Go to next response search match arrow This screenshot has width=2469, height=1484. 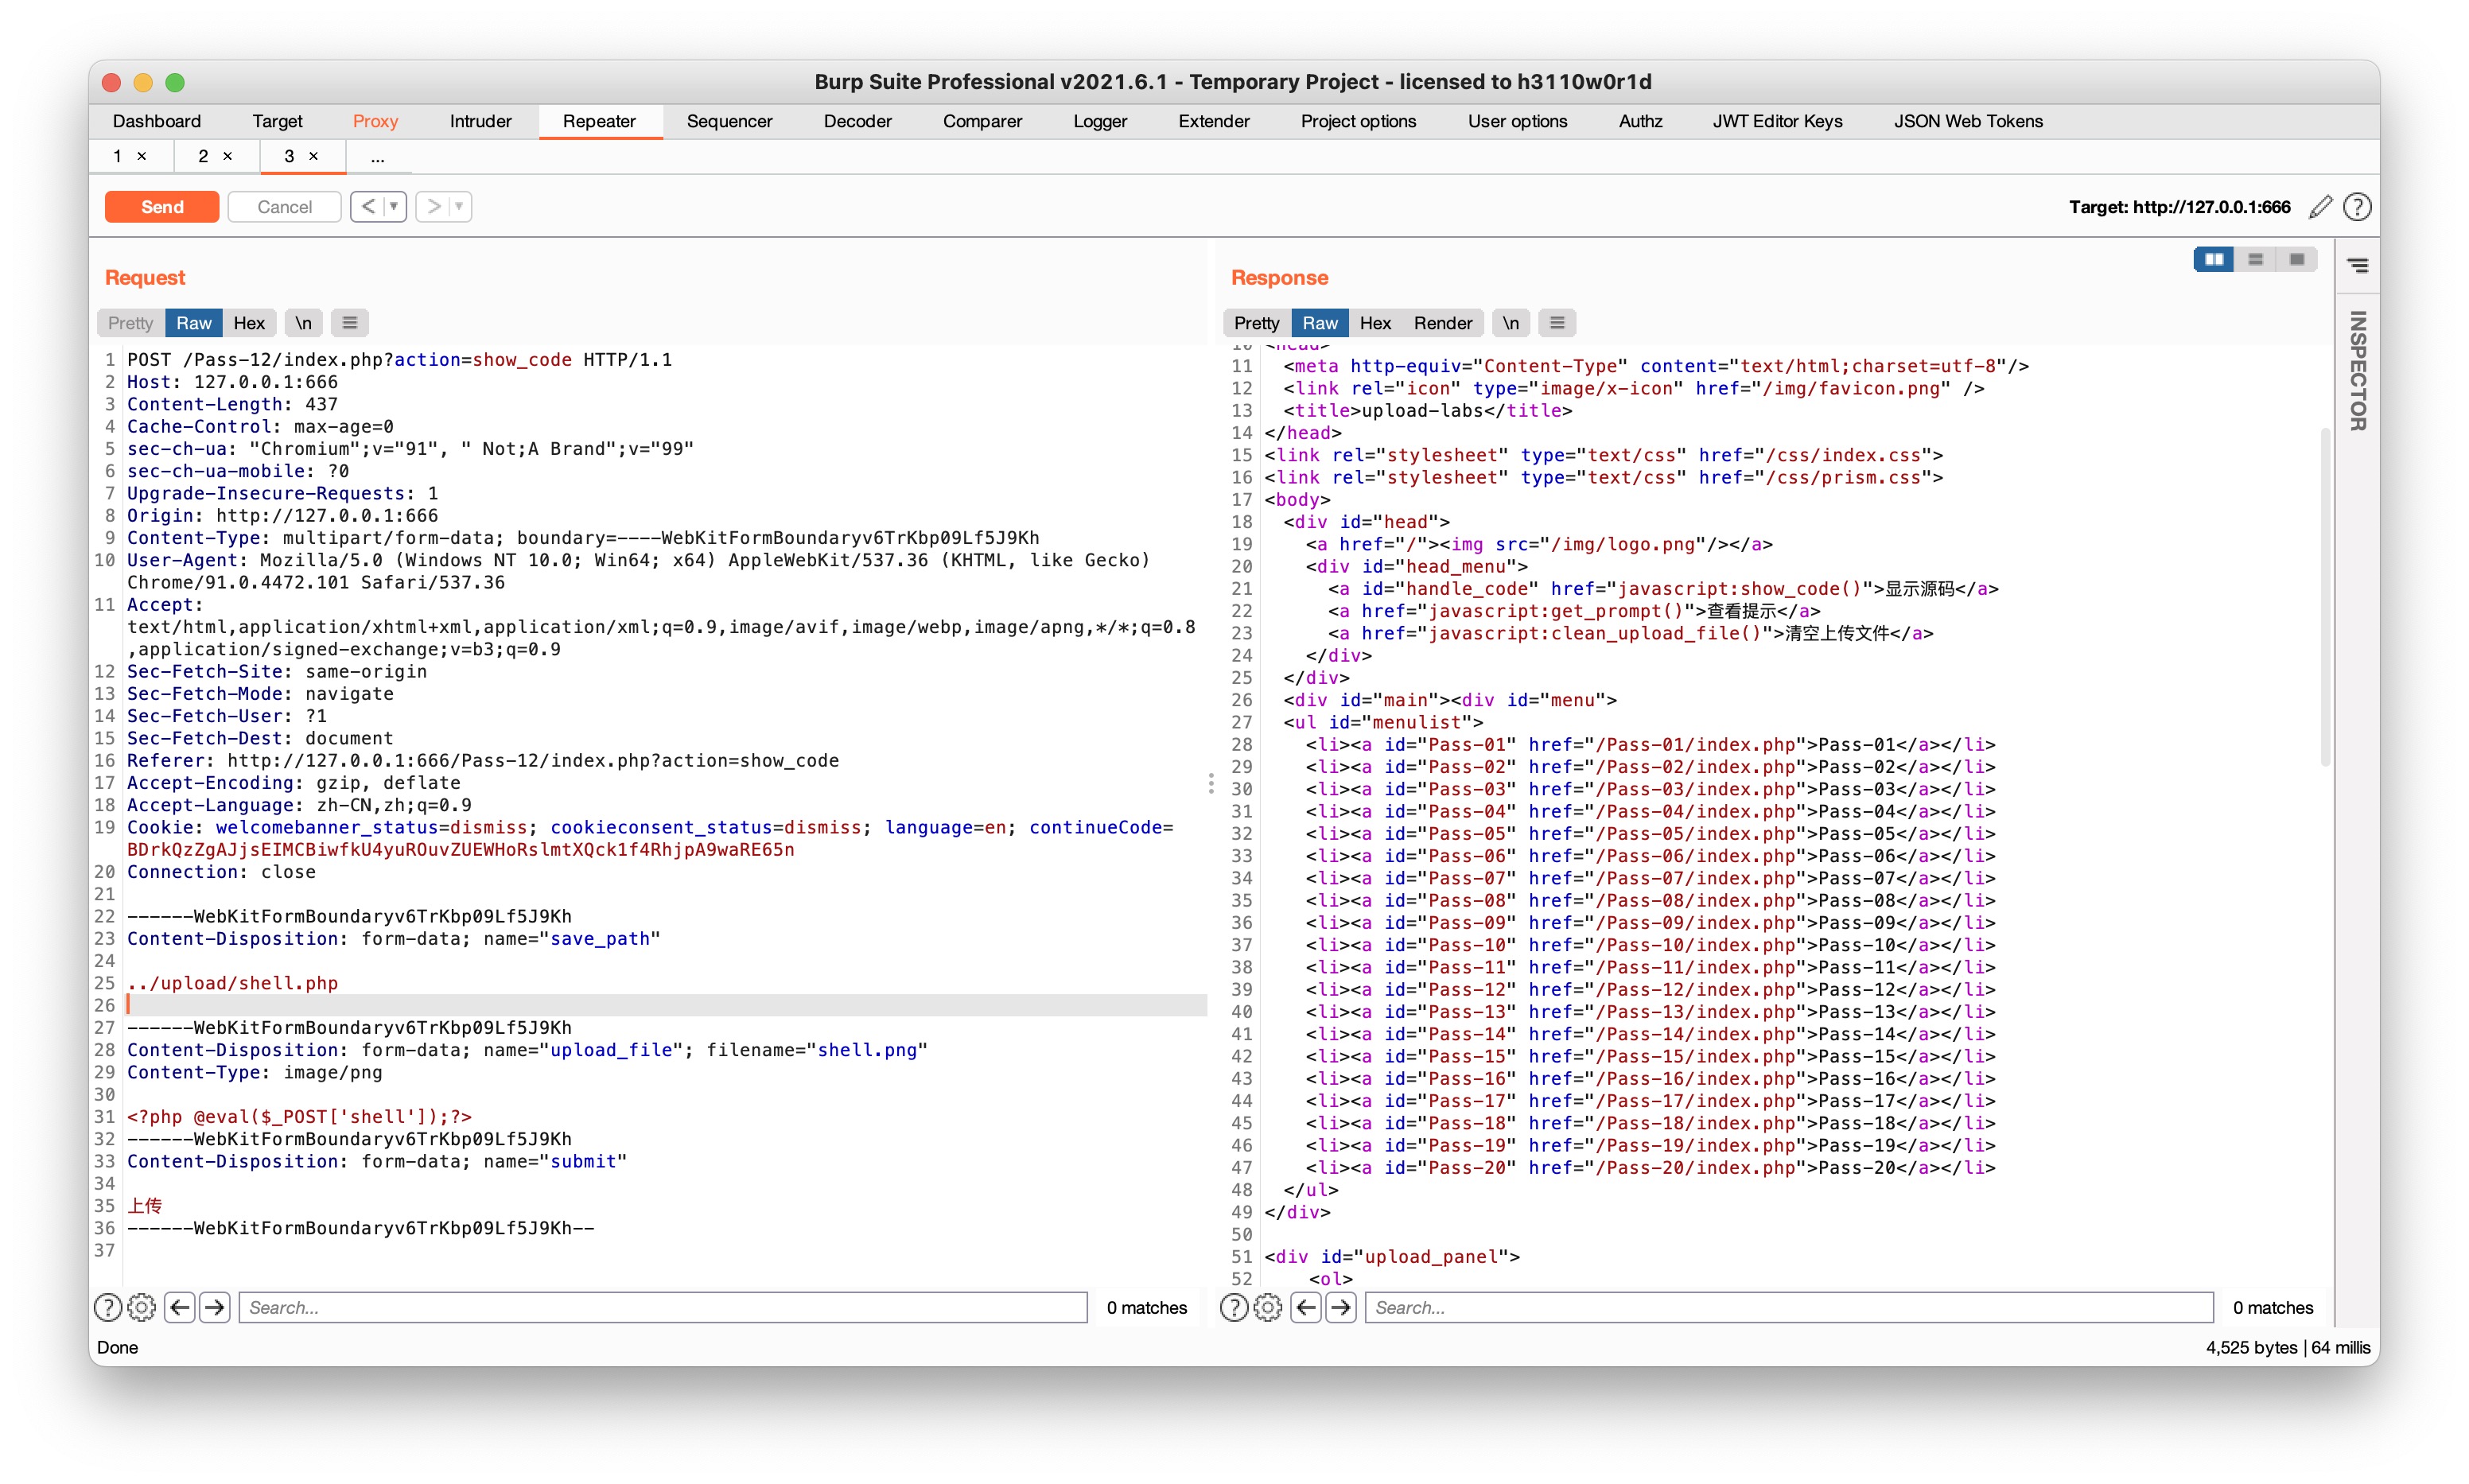point(1341,1307)
